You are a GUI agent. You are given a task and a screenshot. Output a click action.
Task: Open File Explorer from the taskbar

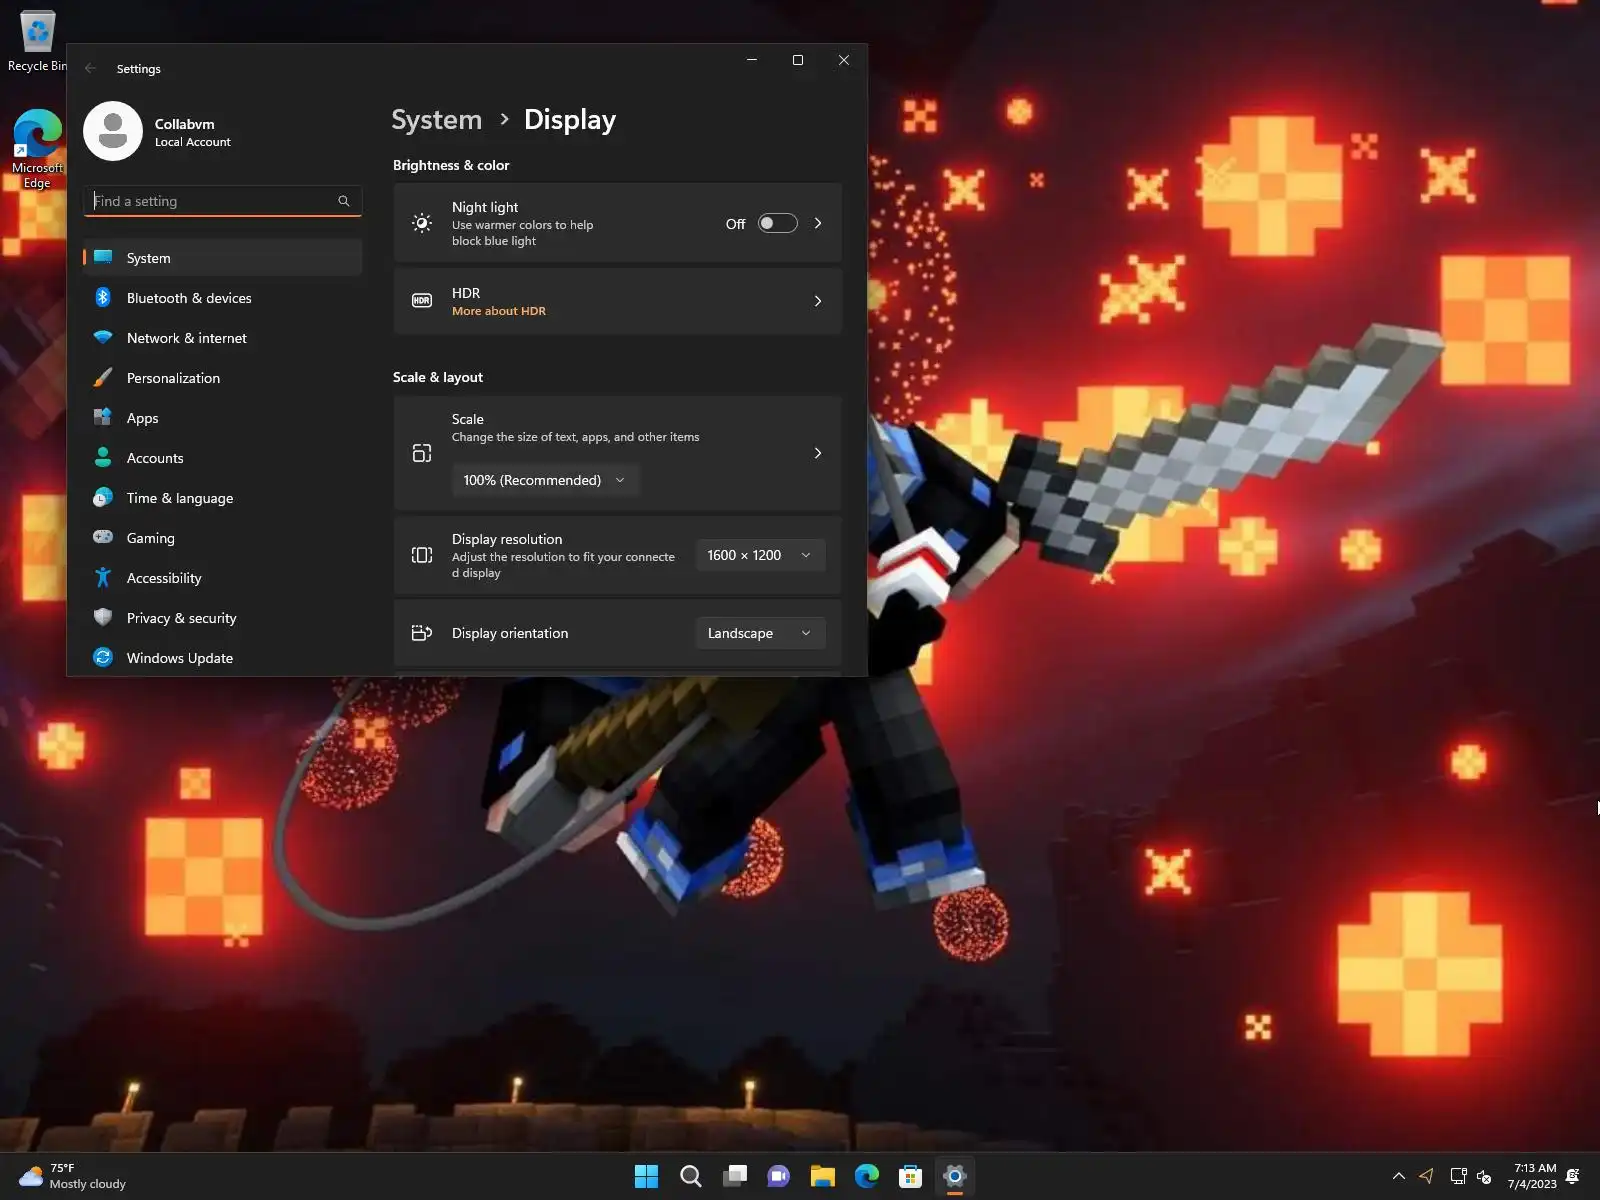[x=822, y=1176]
